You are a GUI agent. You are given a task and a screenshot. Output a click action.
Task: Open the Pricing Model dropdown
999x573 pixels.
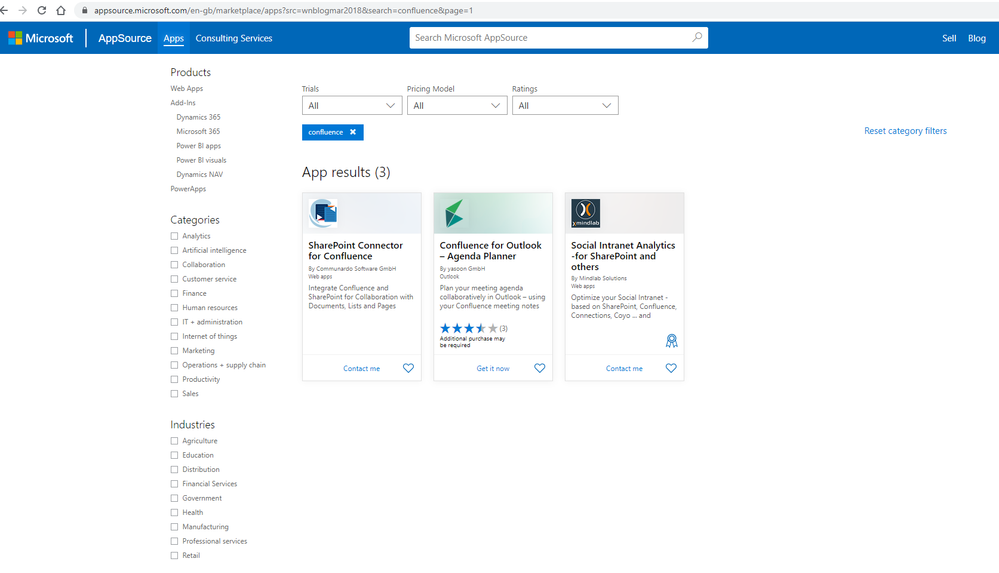(x=457, y=106)
